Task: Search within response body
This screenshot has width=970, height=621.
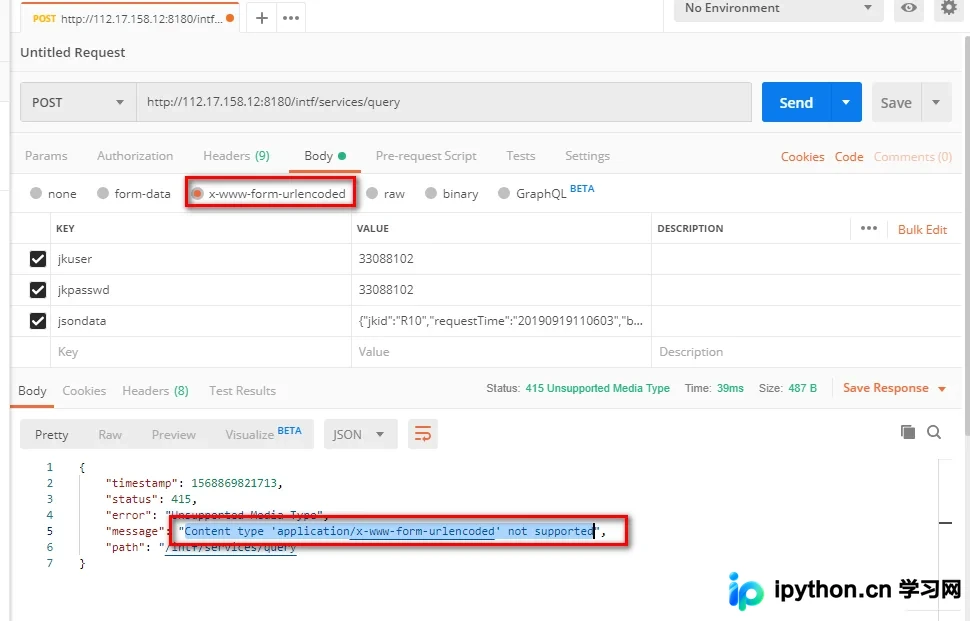Action: click(934, 432)
